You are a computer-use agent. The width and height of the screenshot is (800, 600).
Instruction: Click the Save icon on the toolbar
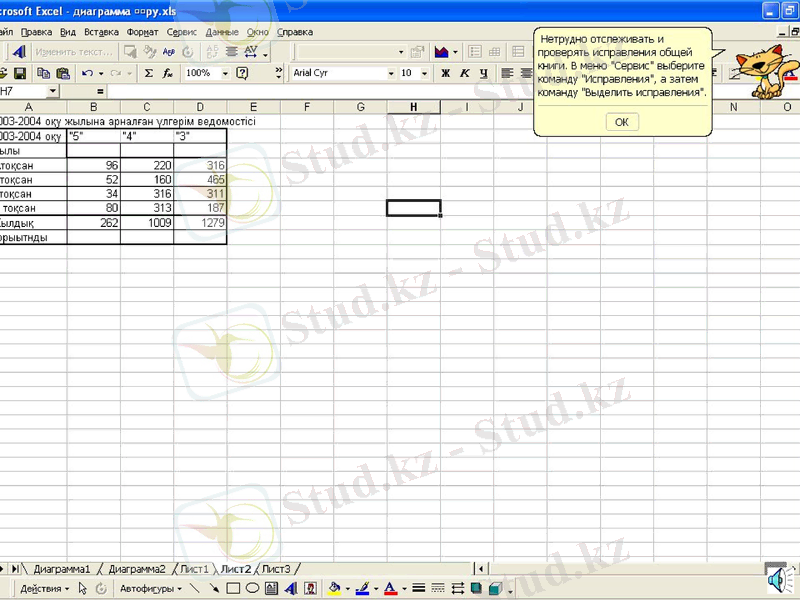click(x=18, y=73)
